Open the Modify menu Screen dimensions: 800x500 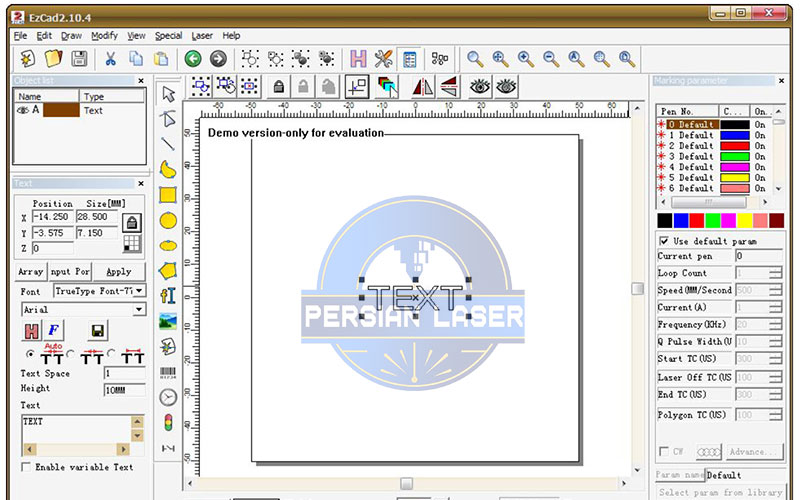[x=105, y=36]
